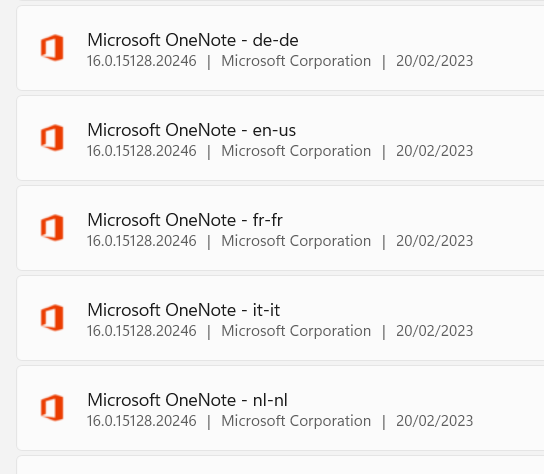Click Microsoft Corporation publisher in de-de entry
Image resolution: width=544 pixels, height=474 pixels.
coord(296,61)
